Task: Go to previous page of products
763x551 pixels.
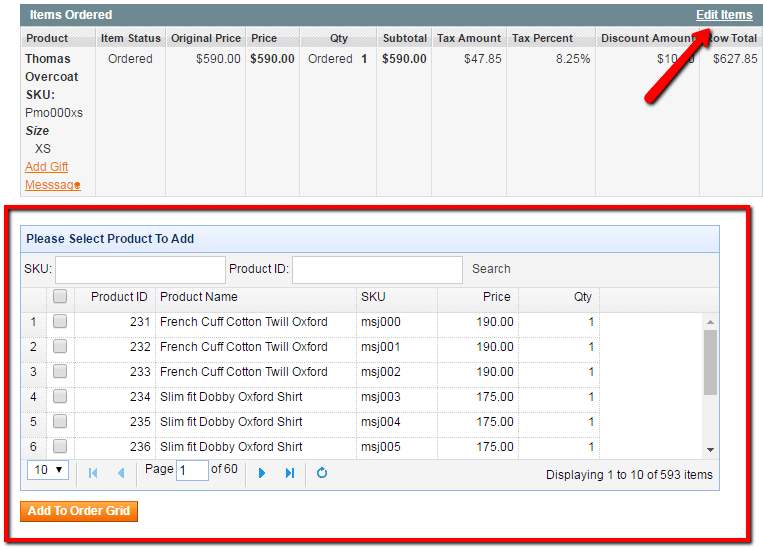Action: coord(121,473)
